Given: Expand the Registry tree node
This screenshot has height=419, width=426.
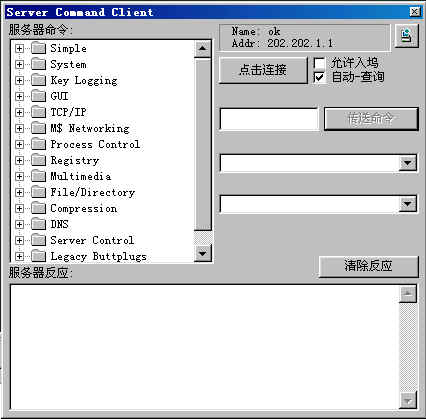Looking at the screenshot, I should click(x=19, y=161).
